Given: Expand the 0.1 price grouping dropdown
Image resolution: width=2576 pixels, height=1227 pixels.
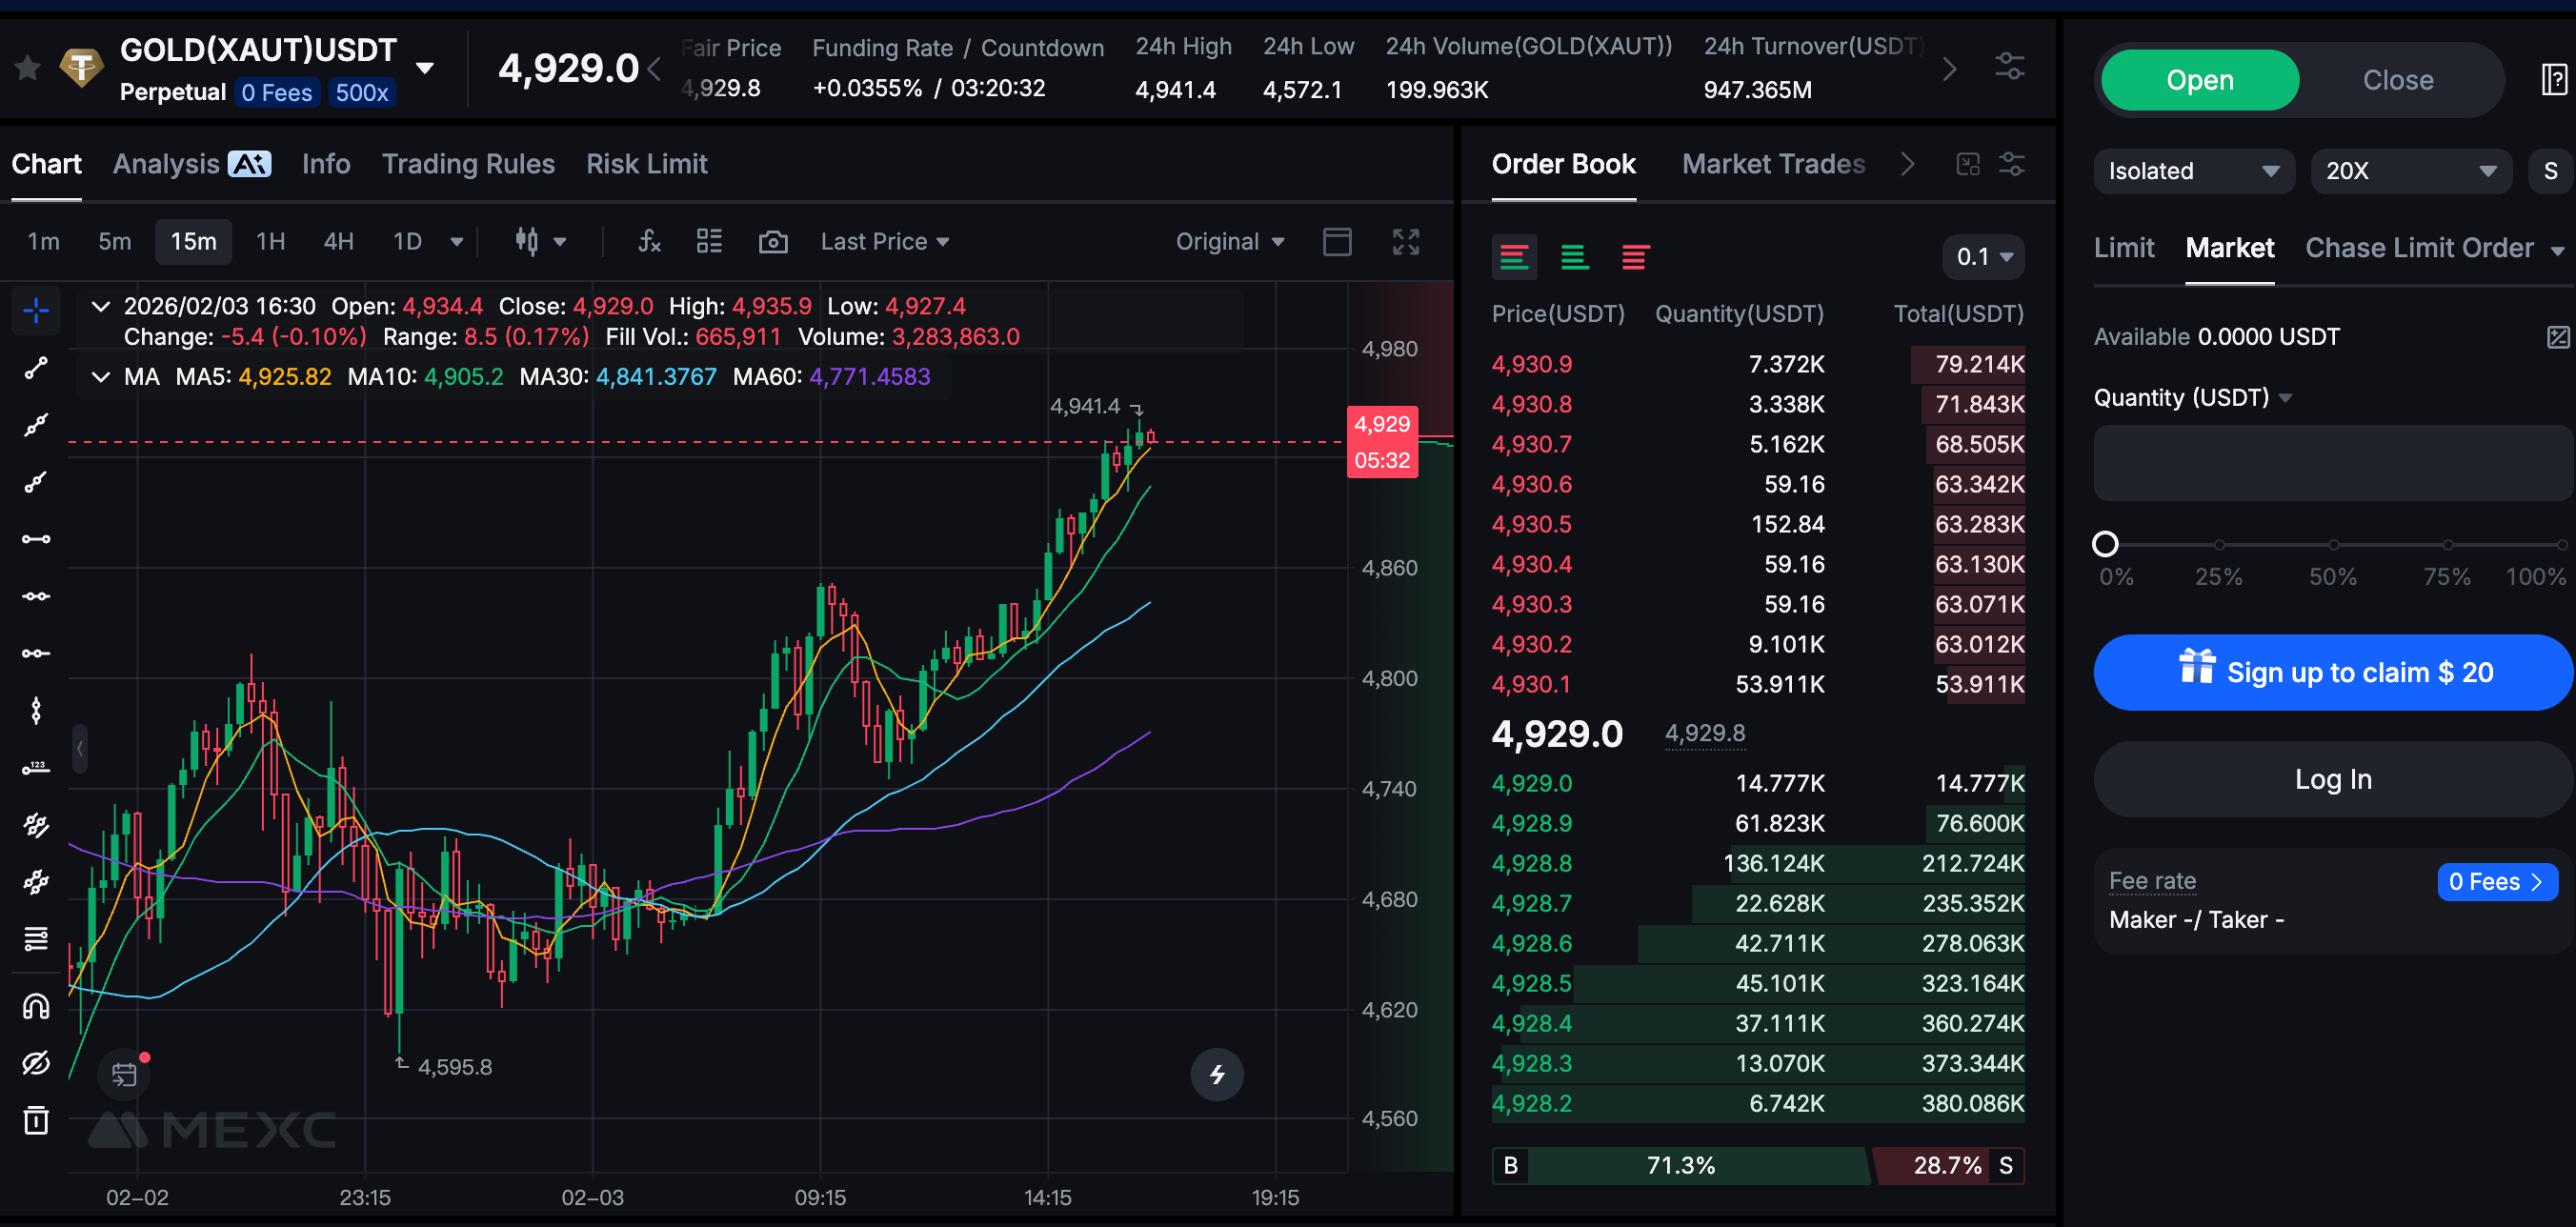Looking at the screenshot, I should click(1983, 257).
